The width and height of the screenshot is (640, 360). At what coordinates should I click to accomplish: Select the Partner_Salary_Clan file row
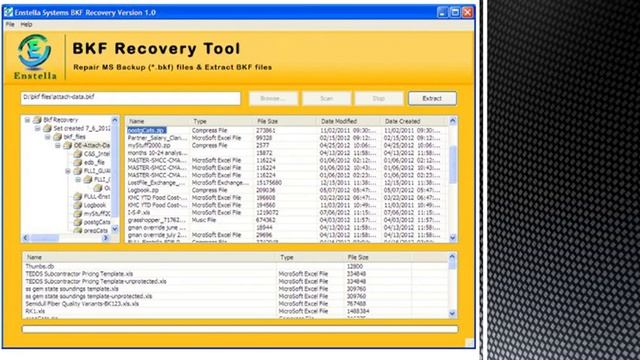[287, 138]
